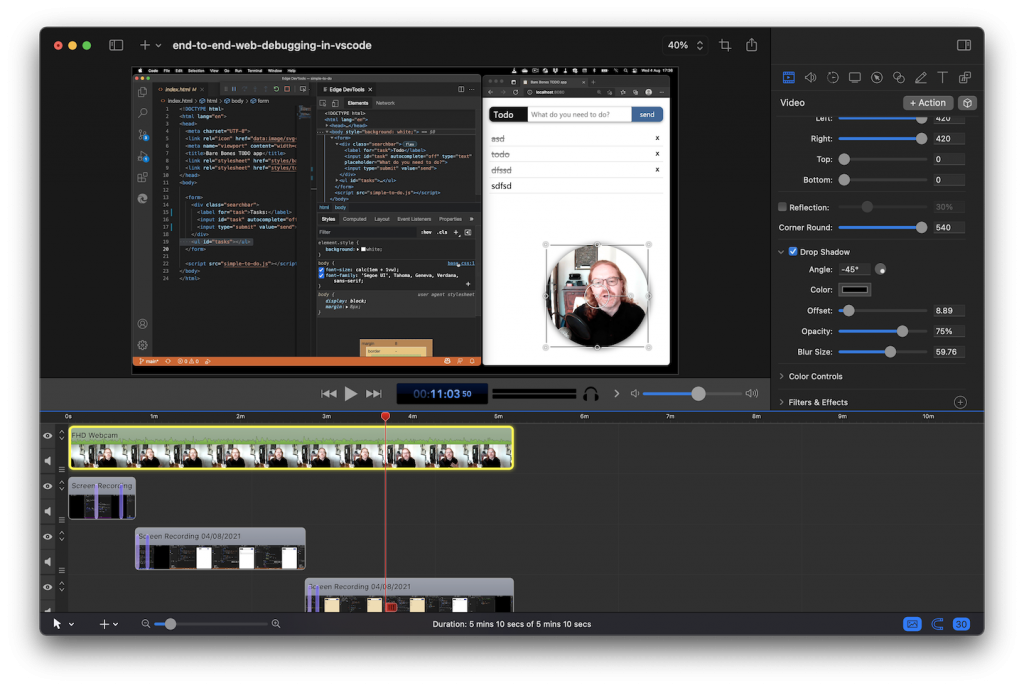The width and height of the screenshot is (1024, 688).
Task: Toggle the right properties panel icon
Action: 964,45
